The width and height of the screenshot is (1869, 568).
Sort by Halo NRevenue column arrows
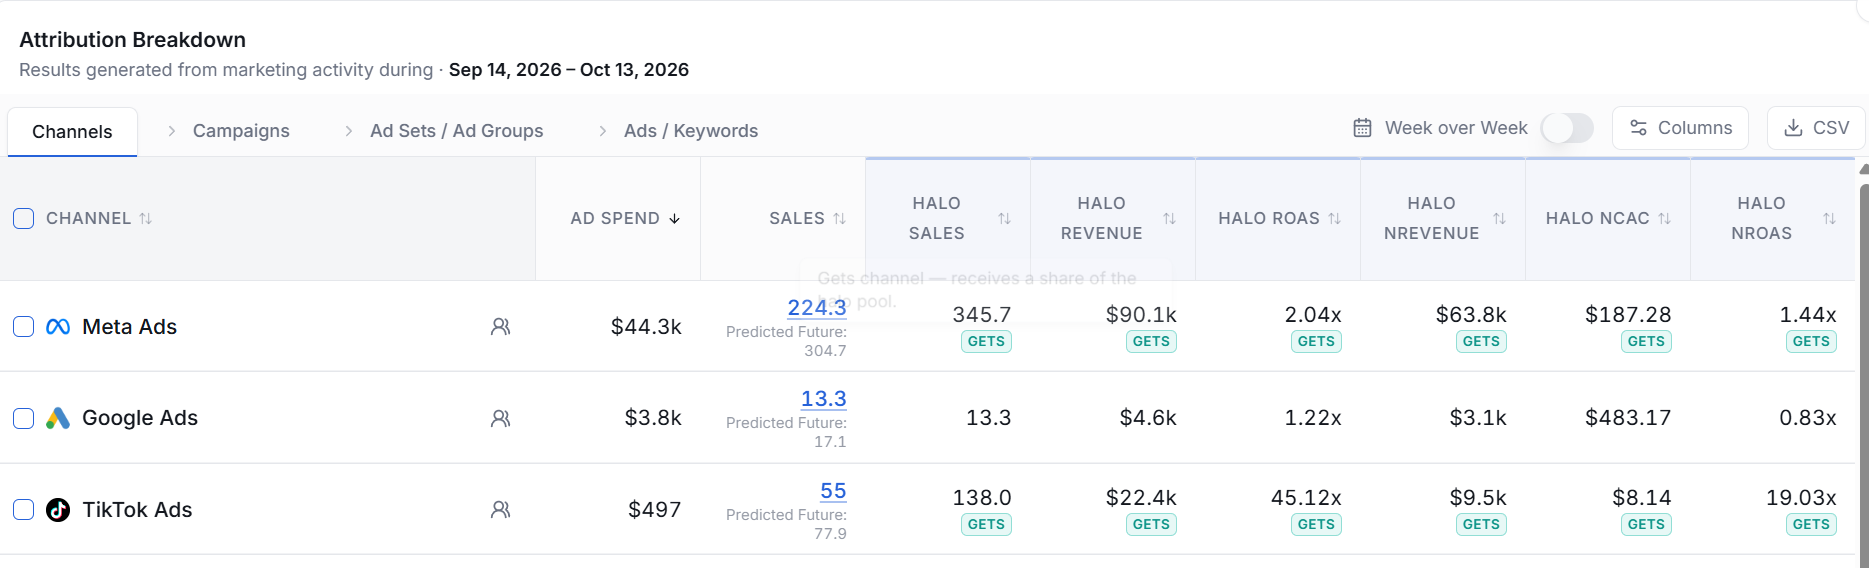tap(1500, 218)
